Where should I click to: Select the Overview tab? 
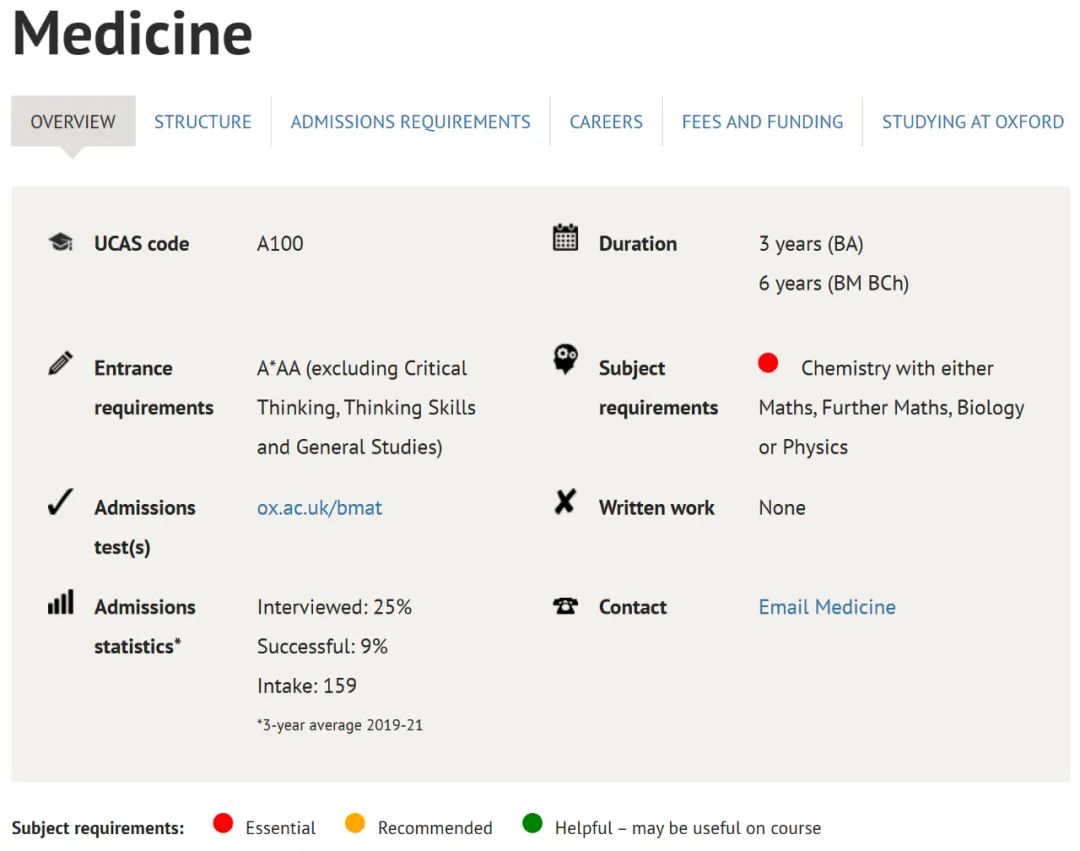pos(73,122)
